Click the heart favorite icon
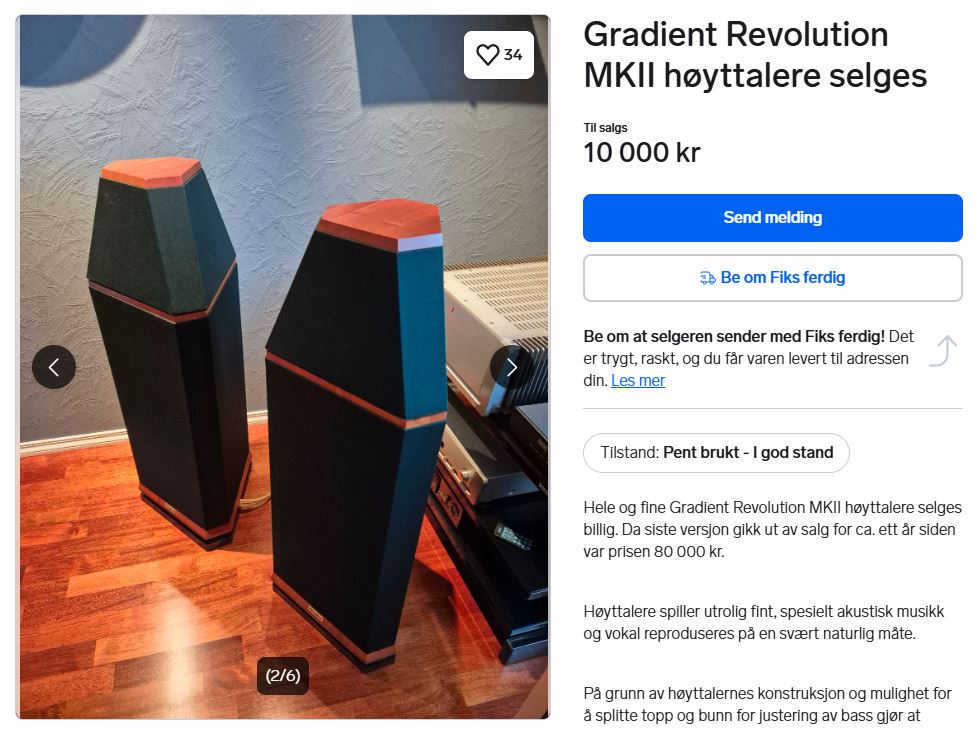 488,55
